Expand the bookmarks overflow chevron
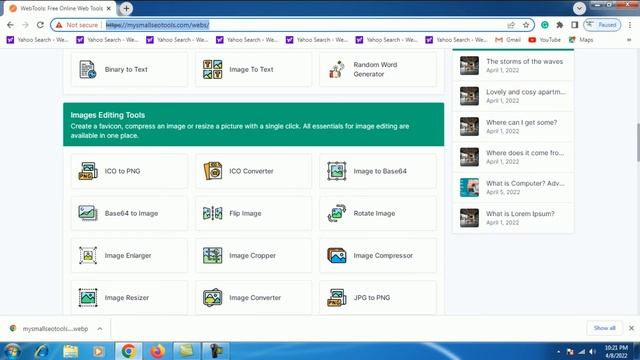The width and height of the screenshot is (640, 360). click(629, 40)
